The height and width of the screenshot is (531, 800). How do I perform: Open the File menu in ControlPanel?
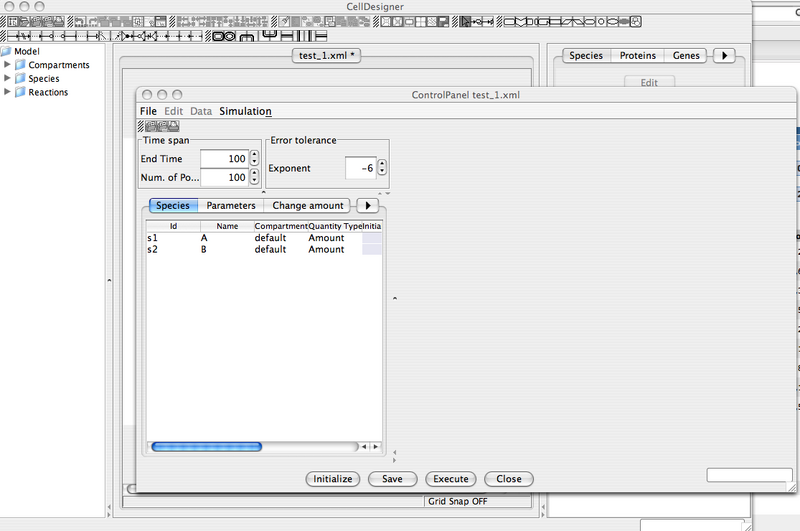148,111
